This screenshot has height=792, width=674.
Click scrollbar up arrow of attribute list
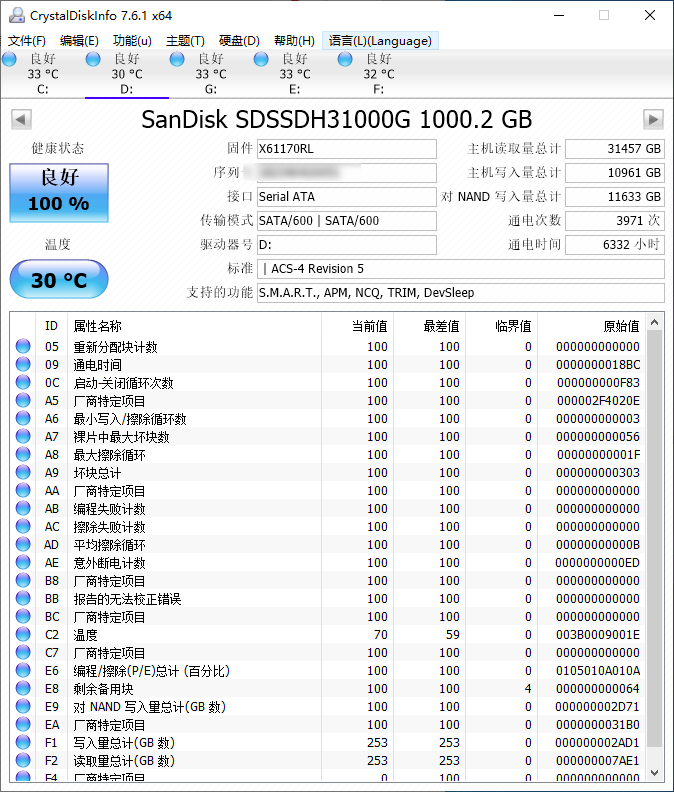[x=654, y=322]
